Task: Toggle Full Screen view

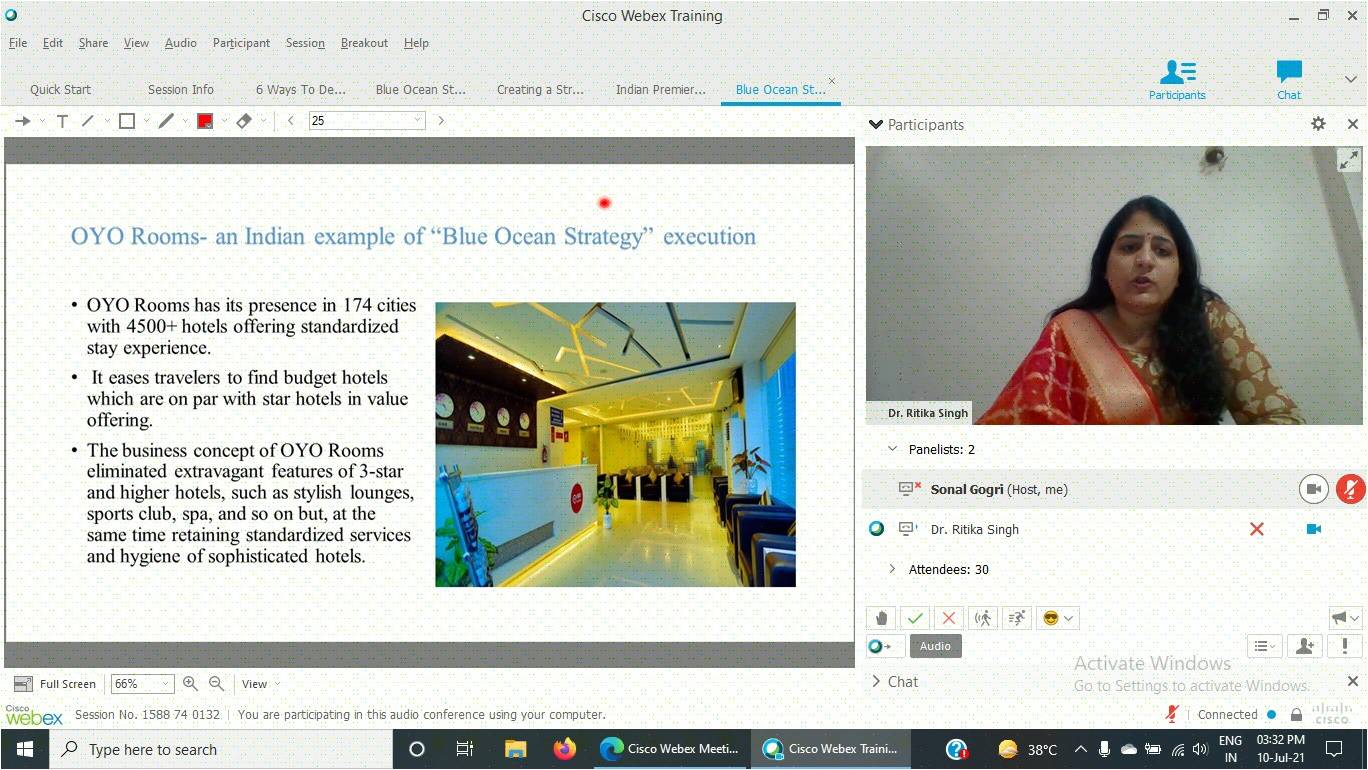Action: (55, 684)
